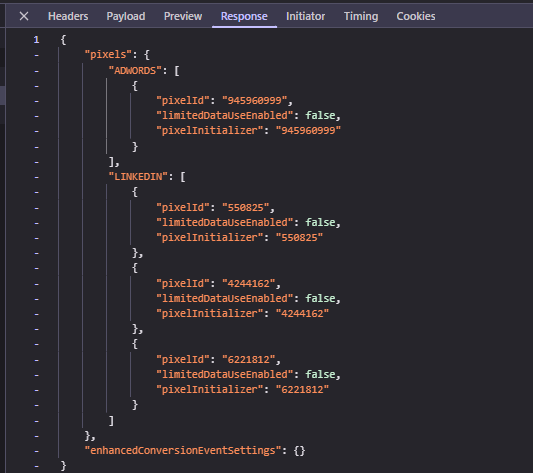Open the Cookies tab
The image size is (533, 473).
coord(416,16)
